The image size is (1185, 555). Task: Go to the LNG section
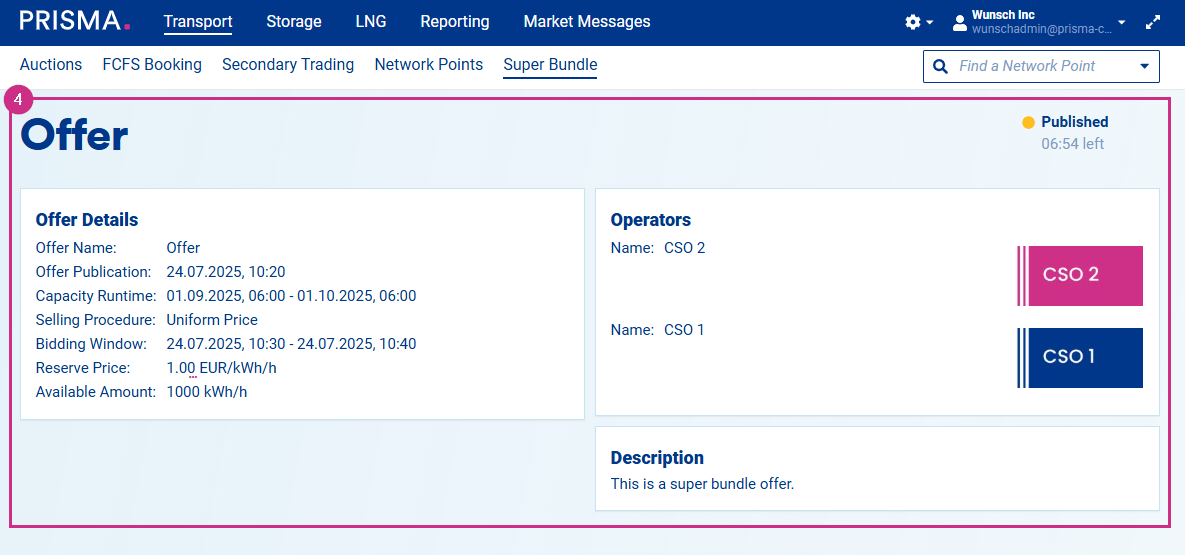(371, 21)
